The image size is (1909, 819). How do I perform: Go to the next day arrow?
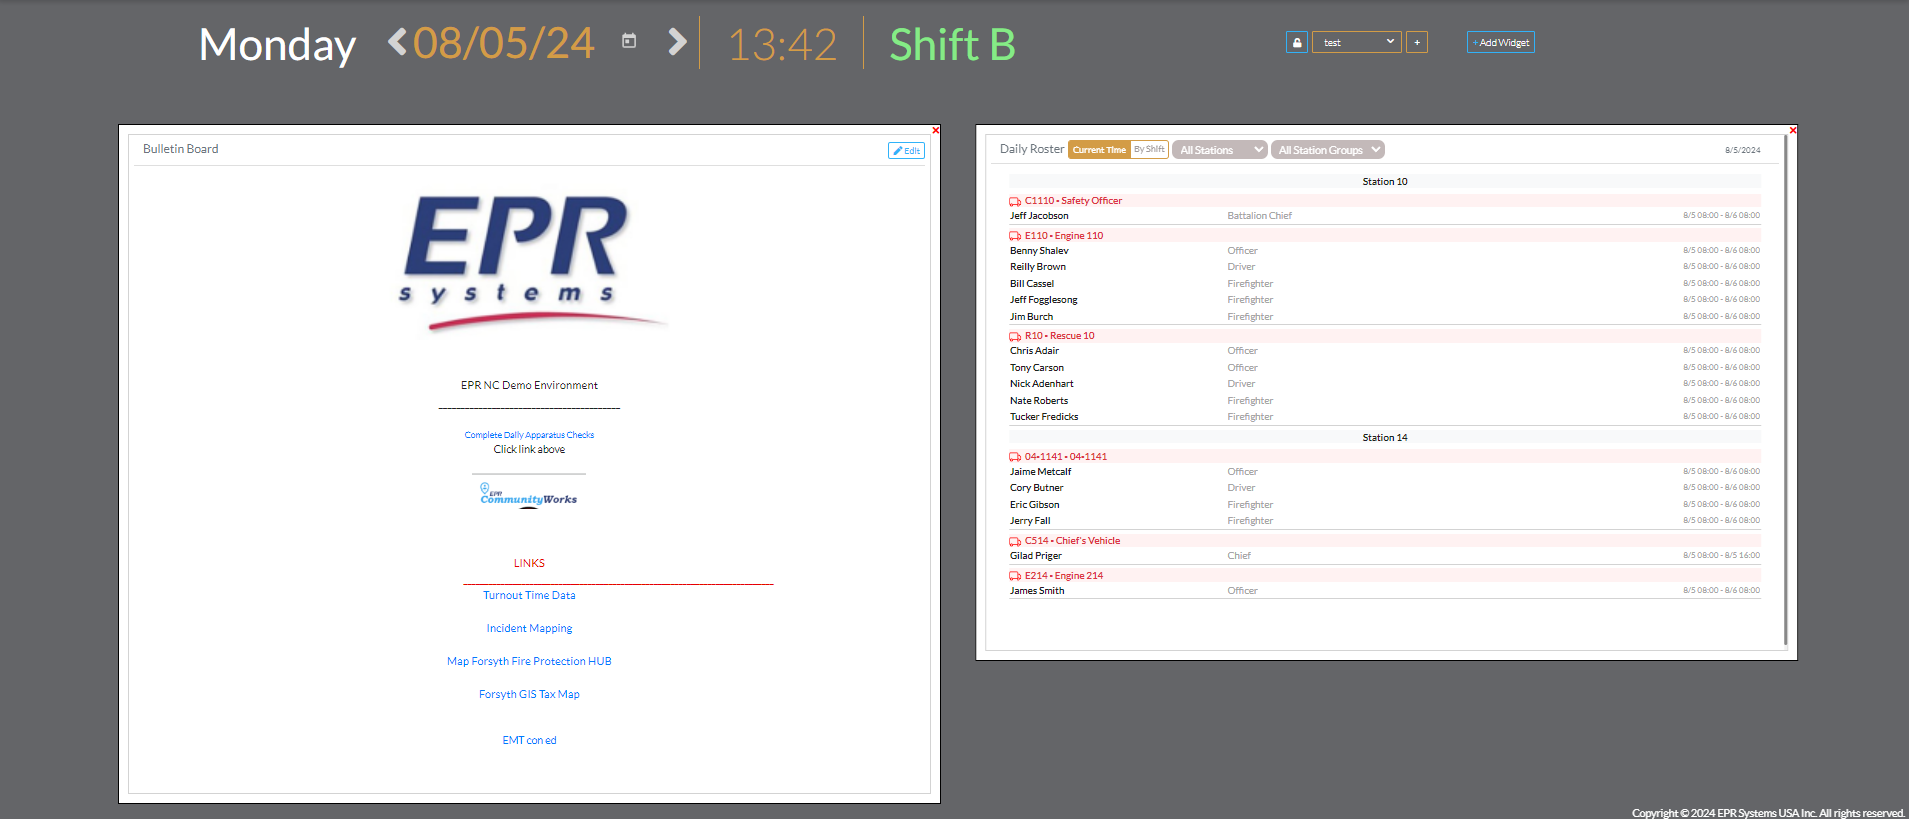pos(677,42)
